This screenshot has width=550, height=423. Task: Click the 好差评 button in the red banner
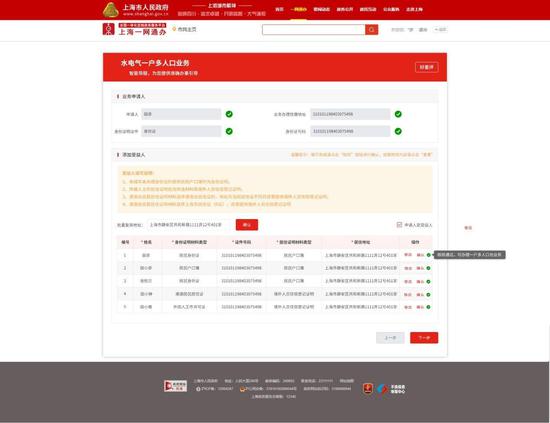427,67
